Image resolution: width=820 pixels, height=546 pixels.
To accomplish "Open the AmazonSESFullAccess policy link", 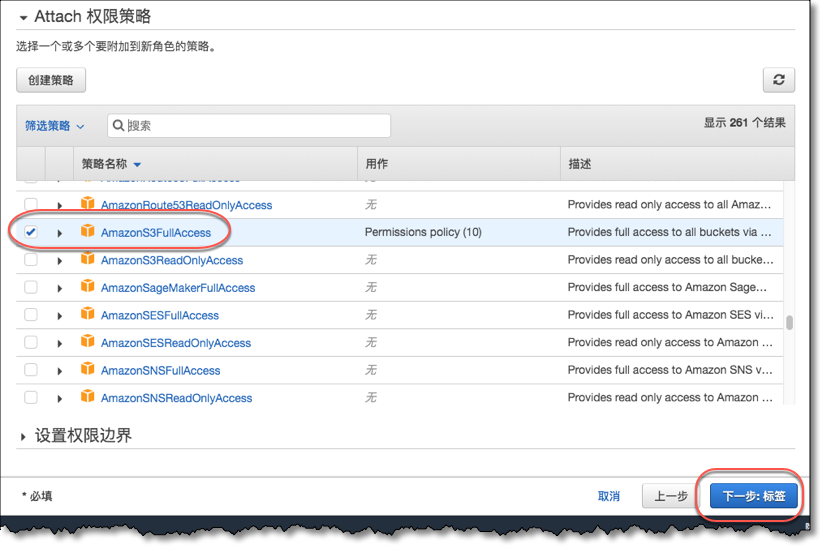I will pyautogui.click(x=160, y=315).
